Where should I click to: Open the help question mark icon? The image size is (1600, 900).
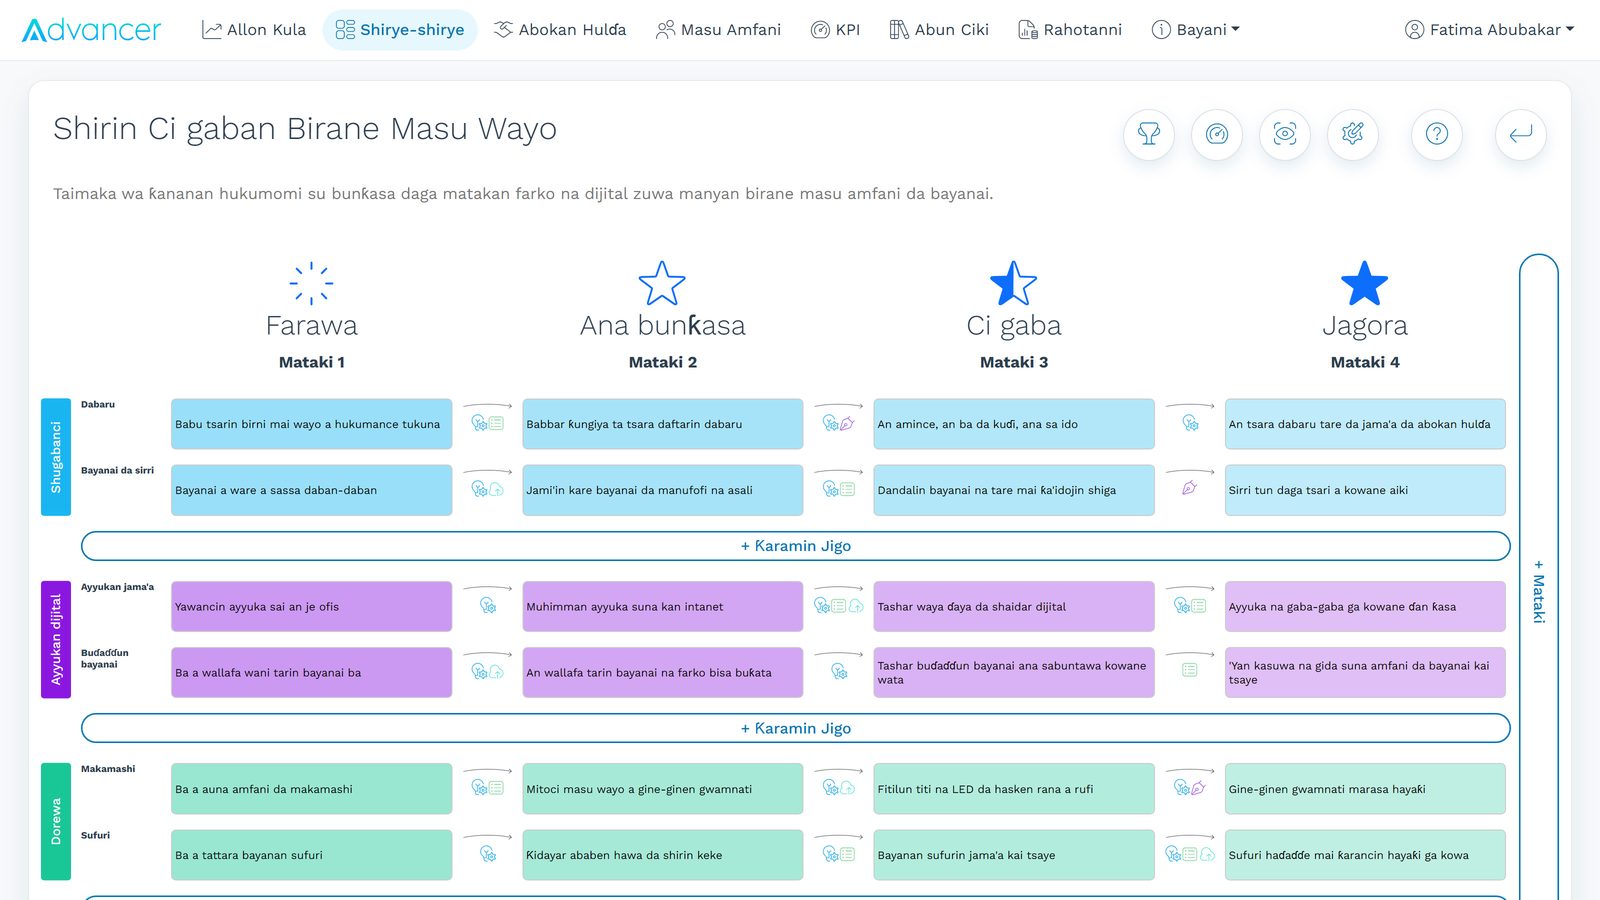pyautogui.click(x=1437, y=134)
